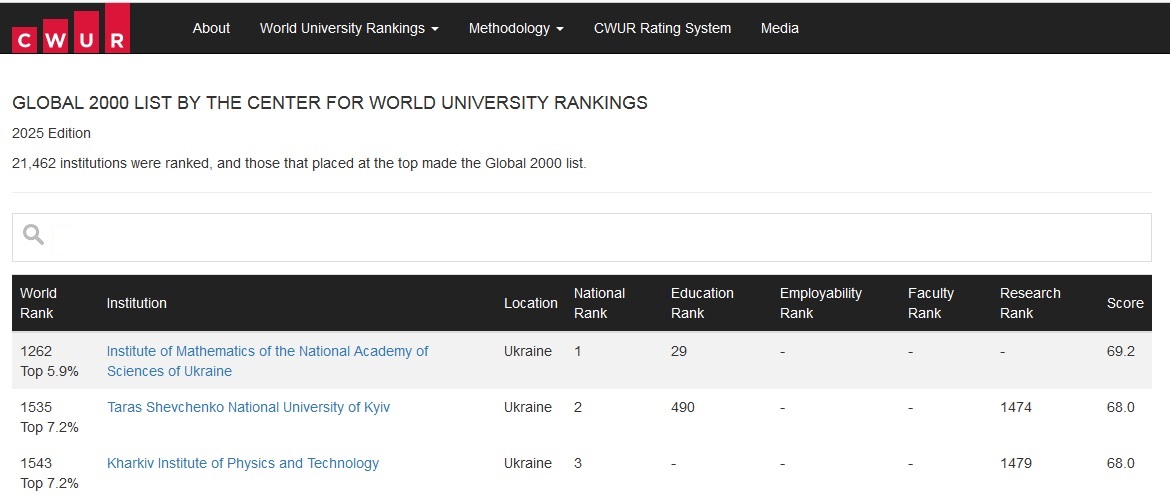The width and height of the screenshot is (1170, 501).
Task: Open Institute of Mathematics of Ukraine link
Action: pyautogui.click(x=268, y=361)
